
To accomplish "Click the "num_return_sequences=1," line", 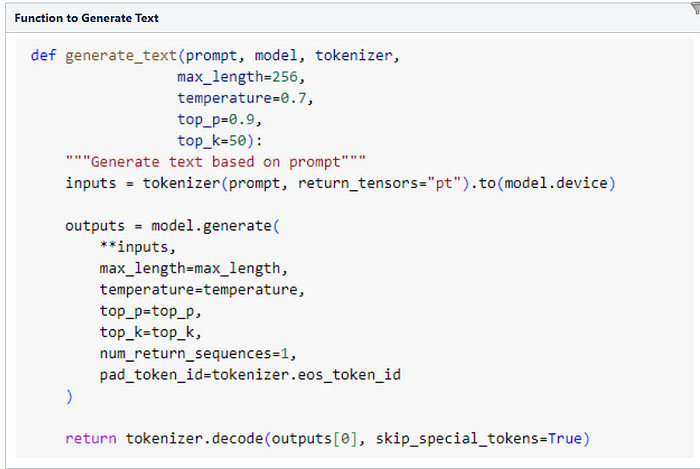I will (x=198, y=354).
